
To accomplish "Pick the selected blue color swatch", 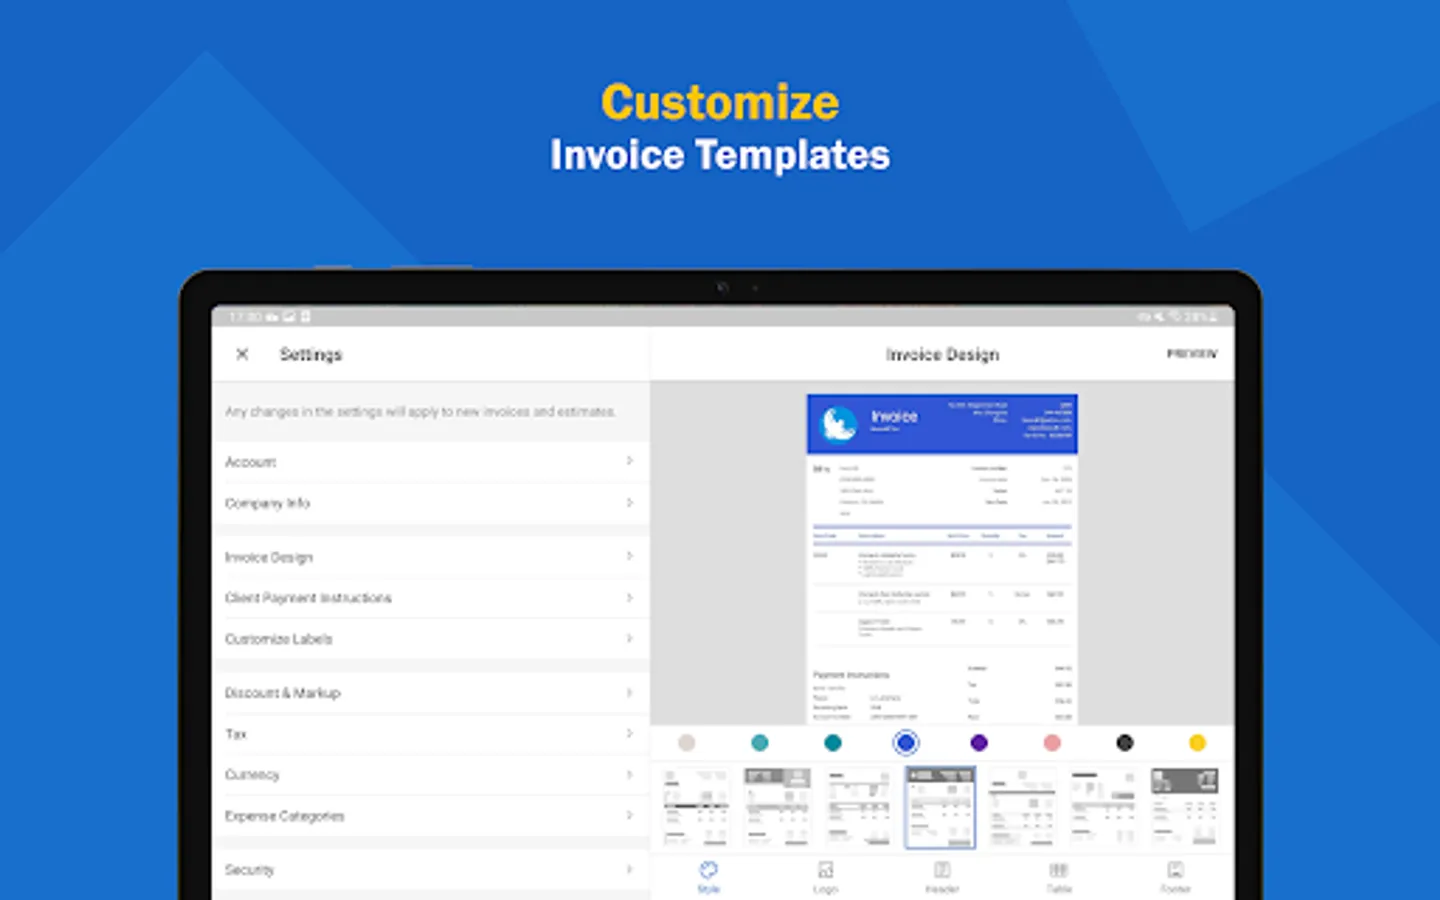I will [906, 743].
